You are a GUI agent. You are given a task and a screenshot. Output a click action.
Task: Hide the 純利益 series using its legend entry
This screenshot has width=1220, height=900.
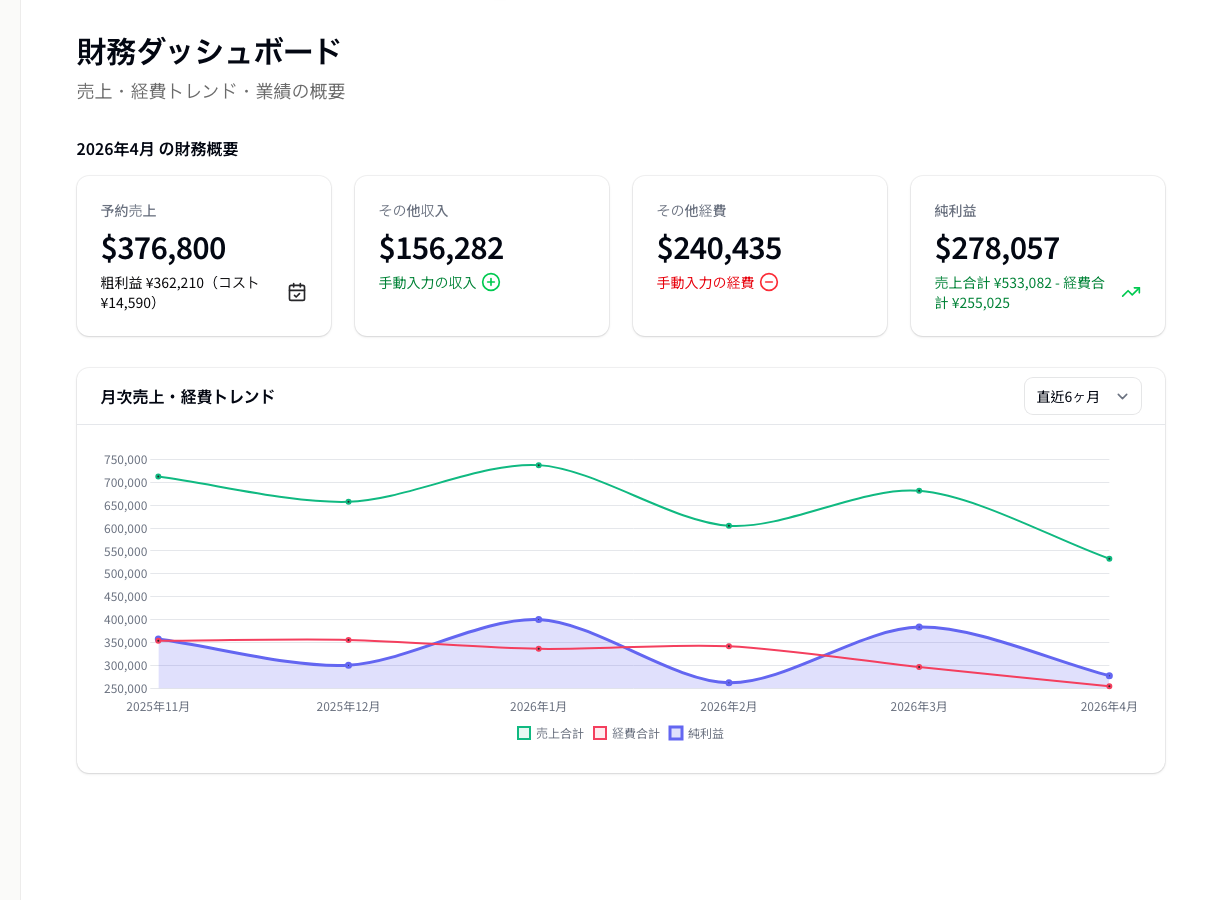[697, 733]
